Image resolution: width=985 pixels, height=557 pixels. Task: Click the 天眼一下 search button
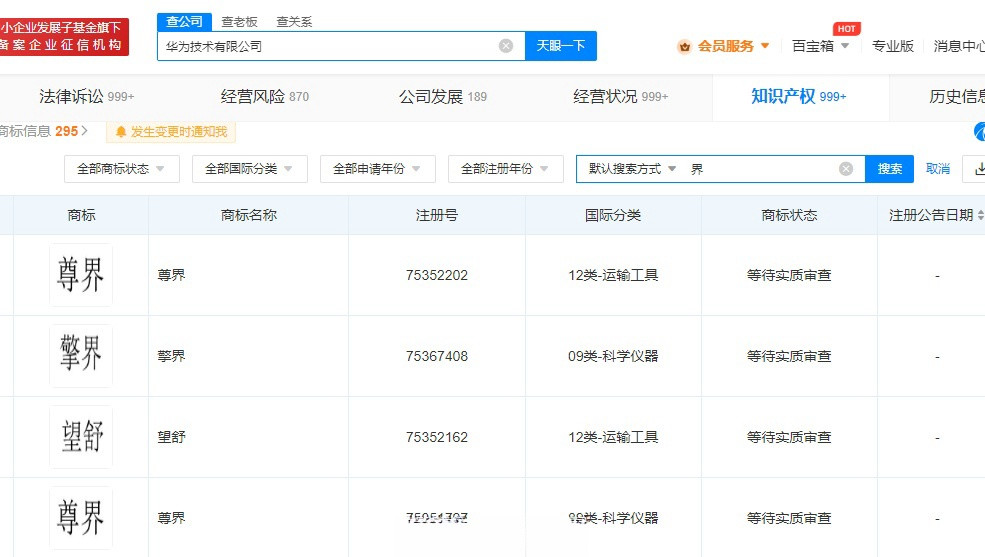(560, 46)
